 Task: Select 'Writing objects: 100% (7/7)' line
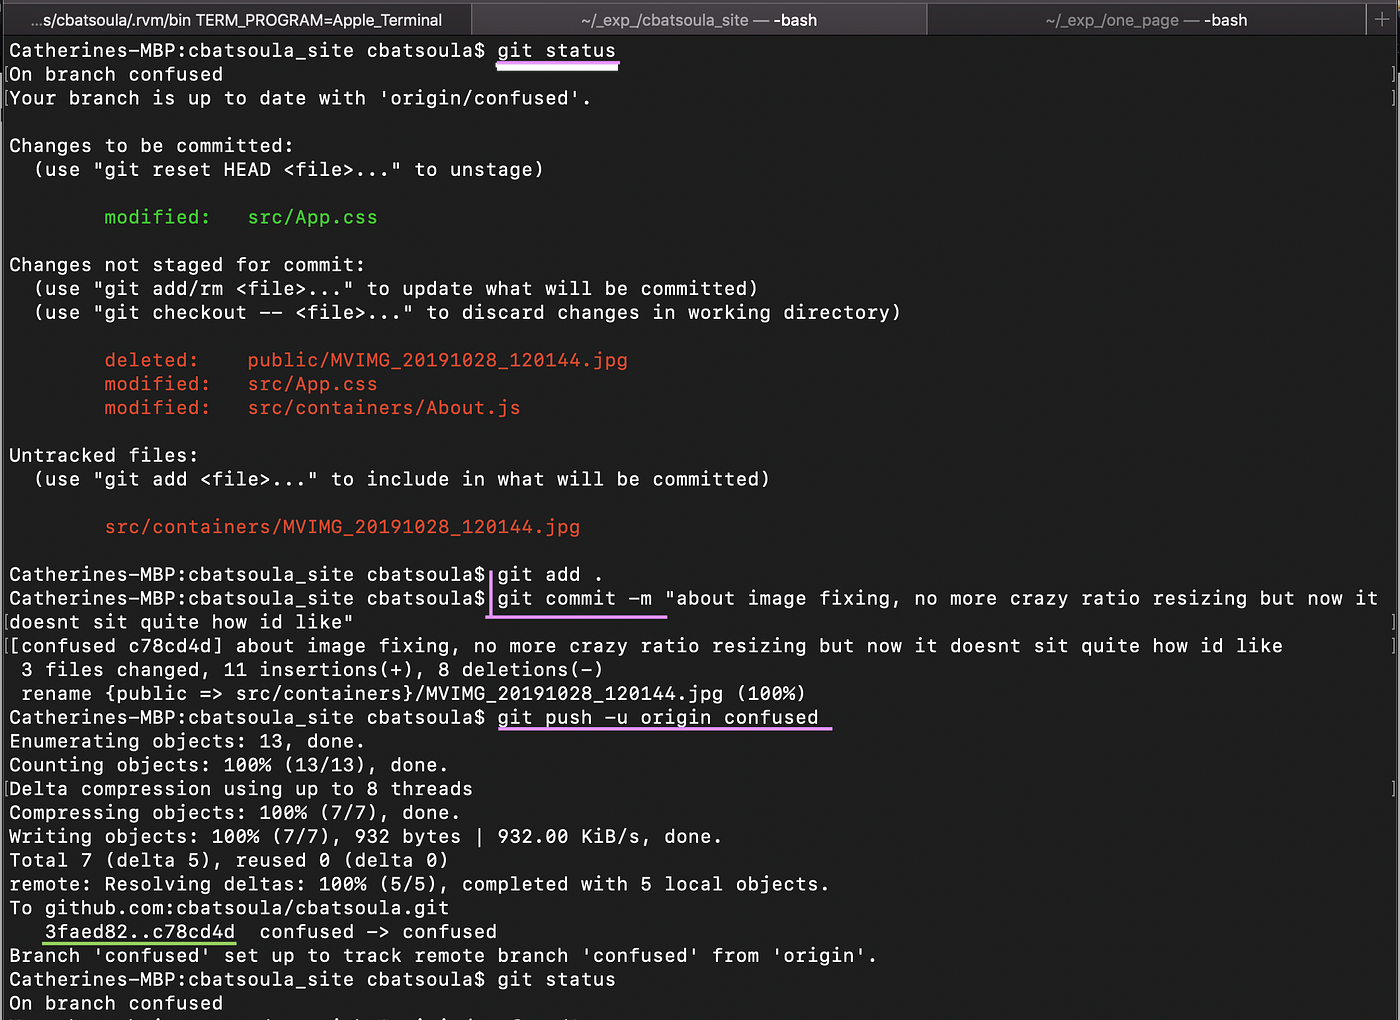(x=366, y=837)
